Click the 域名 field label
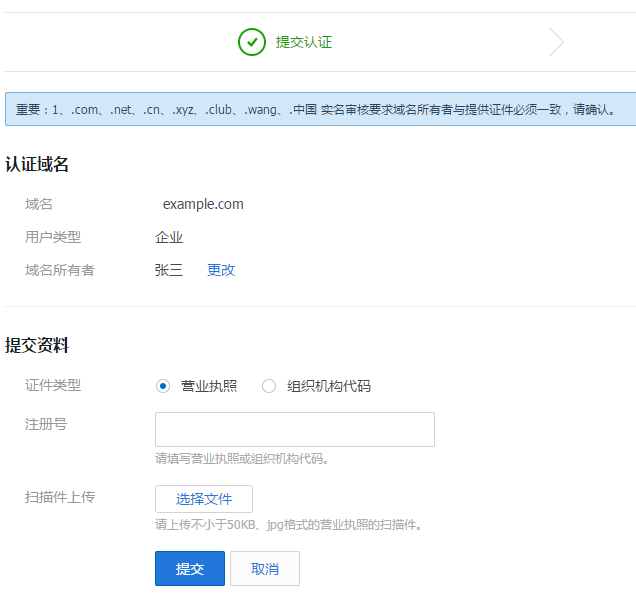Viewport: 636px width, 615px height. [x=39, y=204]
